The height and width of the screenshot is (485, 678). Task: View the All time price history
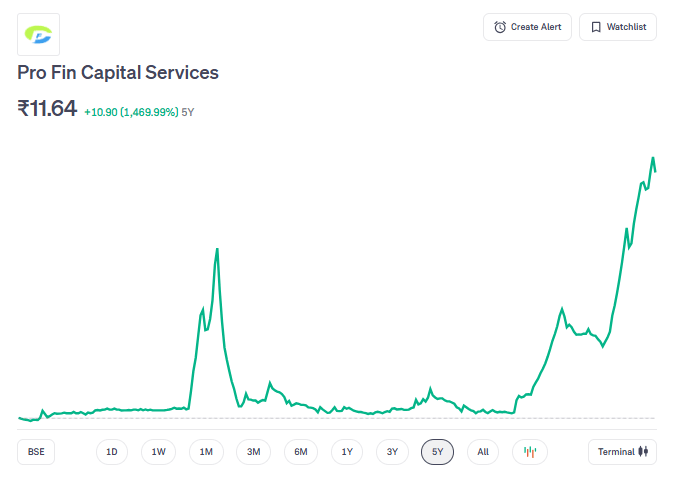pyautogui.click(x=483, y=452)
